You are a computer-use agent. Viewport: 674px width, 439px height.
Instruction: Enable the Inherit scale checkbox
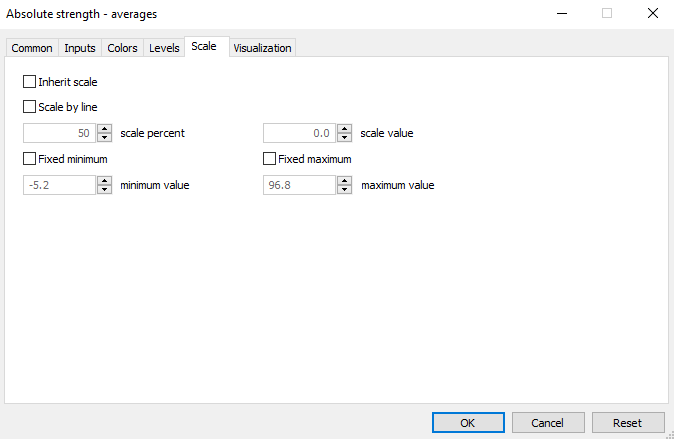29,82
